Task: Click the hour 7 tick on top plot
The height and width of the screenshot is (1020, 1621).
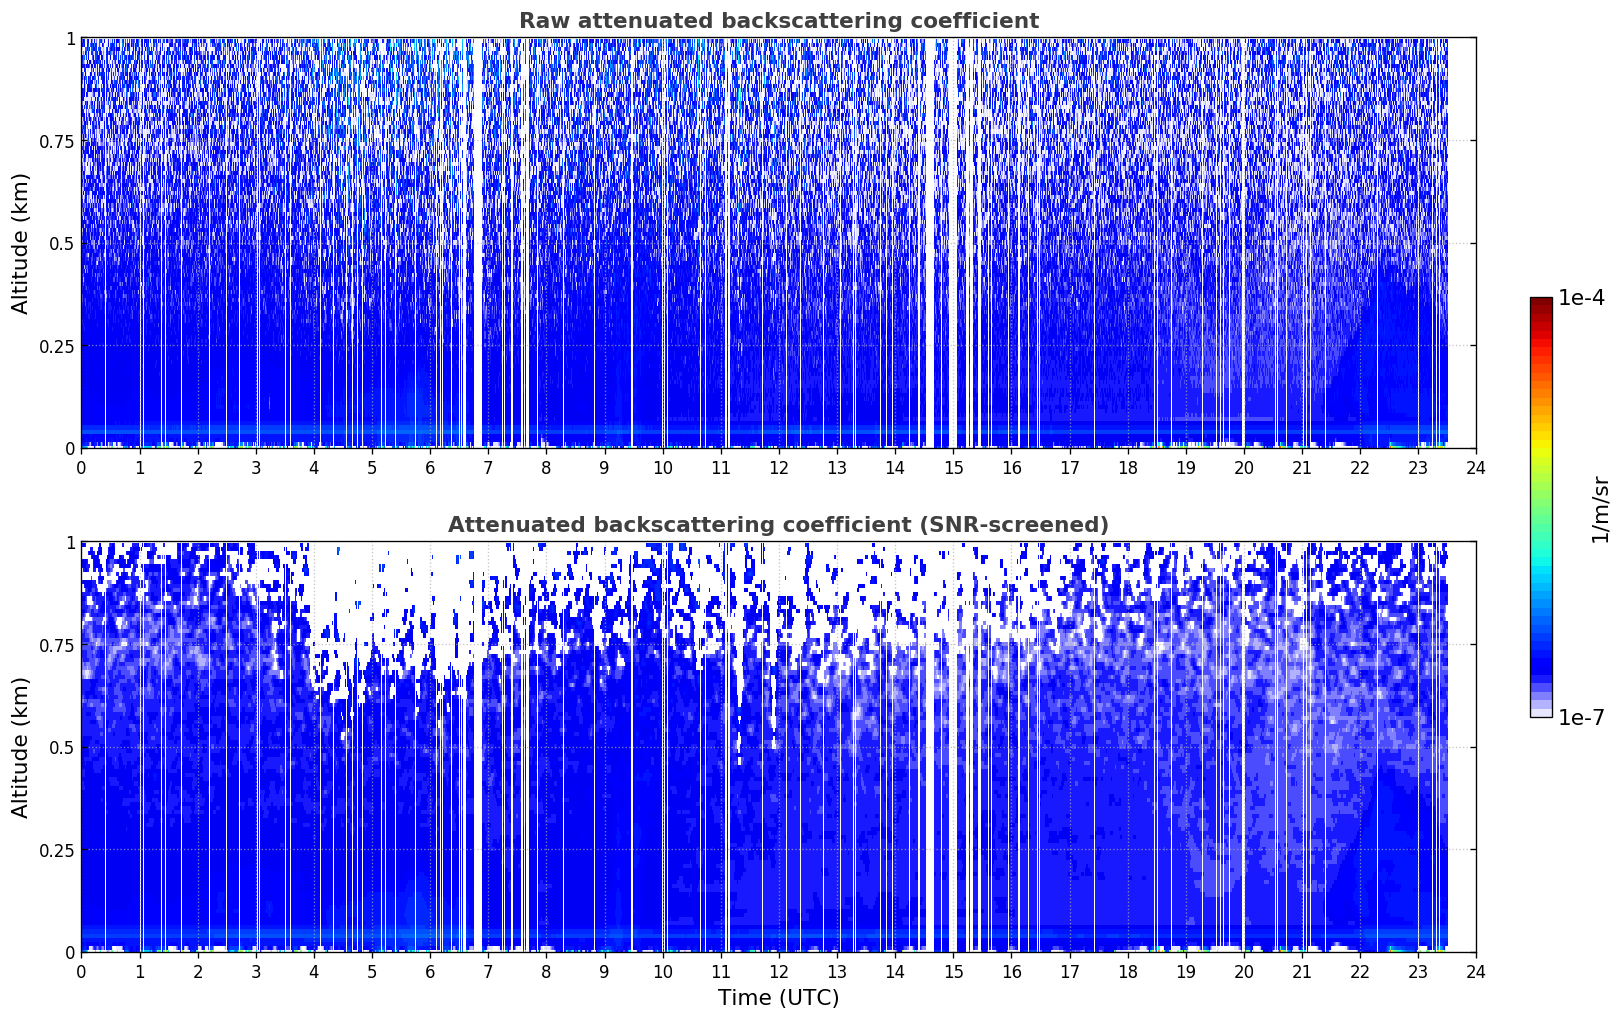Action: tap(488, 468)
